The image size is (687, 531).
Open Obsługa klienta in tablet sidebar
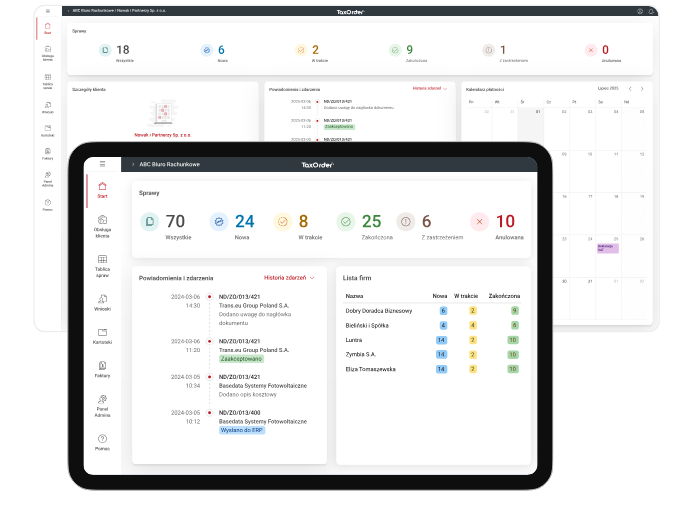pos(102,224)
